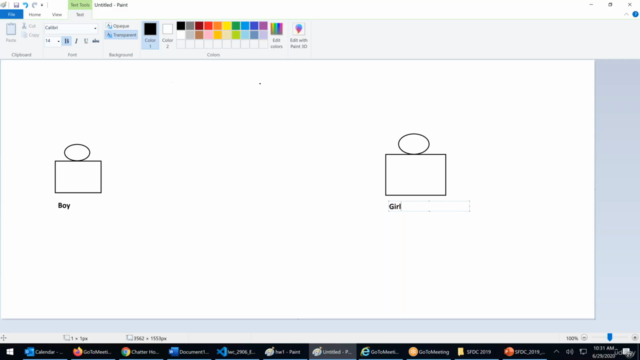Click the 100% zoom level text
Screen dimensions: 640x360
tap(572, 338)
